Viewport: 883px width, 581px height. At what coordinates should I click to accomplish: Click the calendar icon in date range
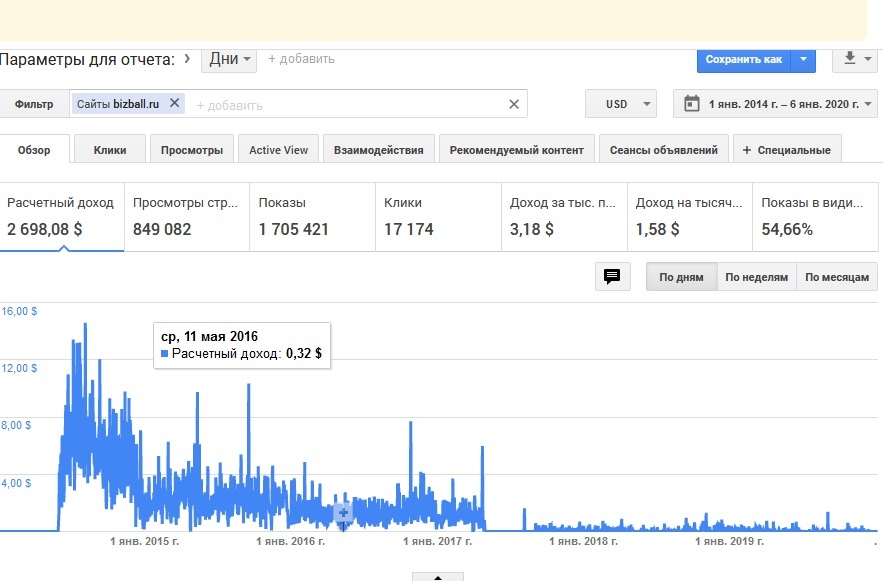(692, 104)
